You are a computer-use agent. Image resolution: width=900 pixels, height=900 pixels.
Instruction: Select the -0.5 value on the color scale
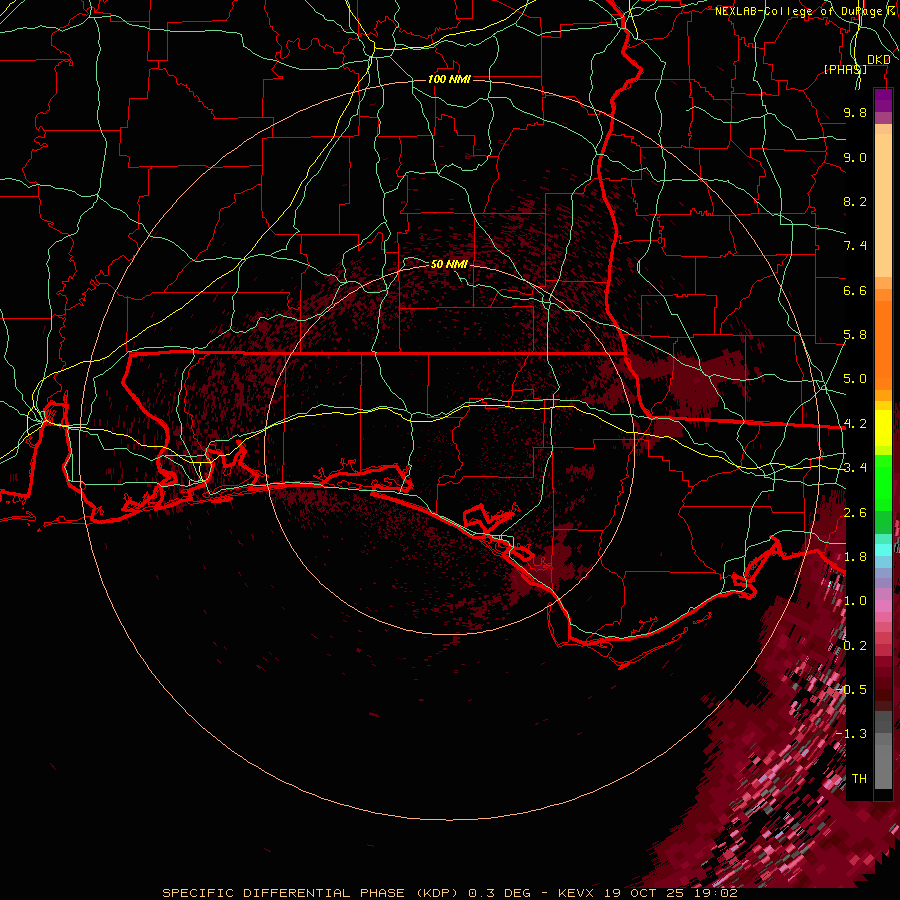coord(852,690)
